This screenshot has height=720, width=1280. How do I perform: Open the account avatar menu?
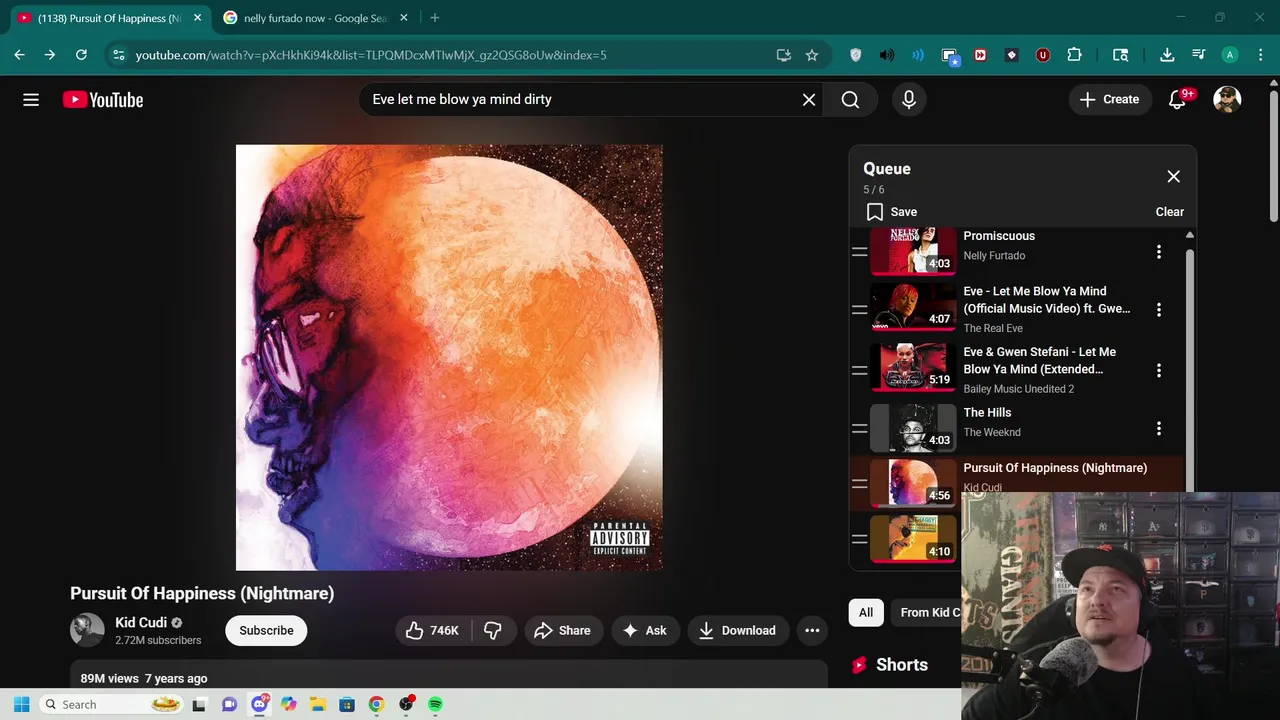[x=1227, y=100]
